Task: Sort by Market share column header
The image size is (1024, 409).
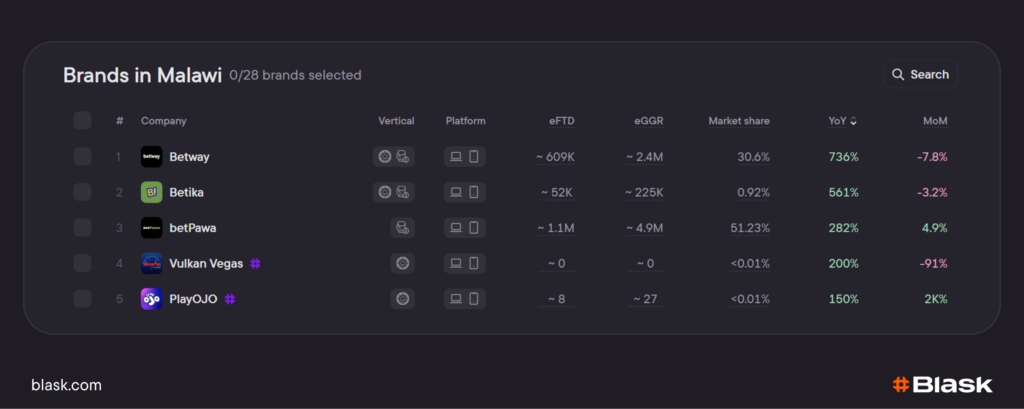Action: [739, 121]
